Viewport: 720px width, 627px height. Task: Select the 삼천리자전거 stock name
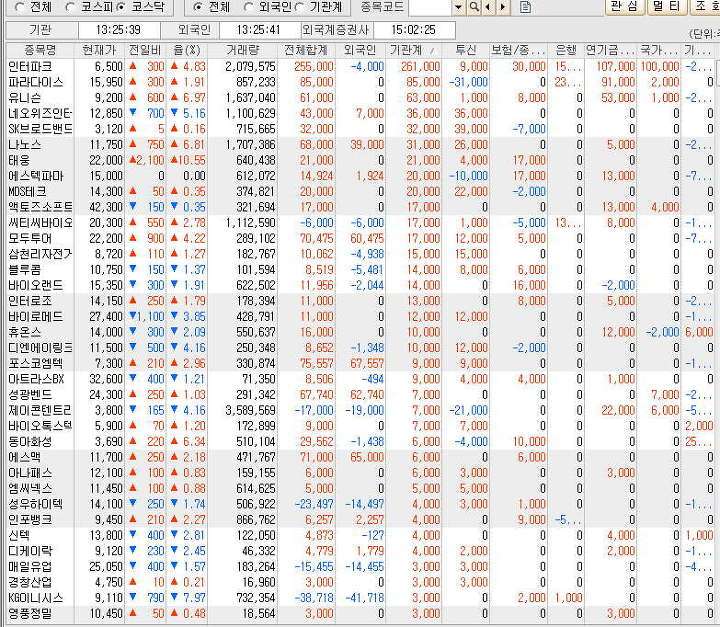click(40, 254)
